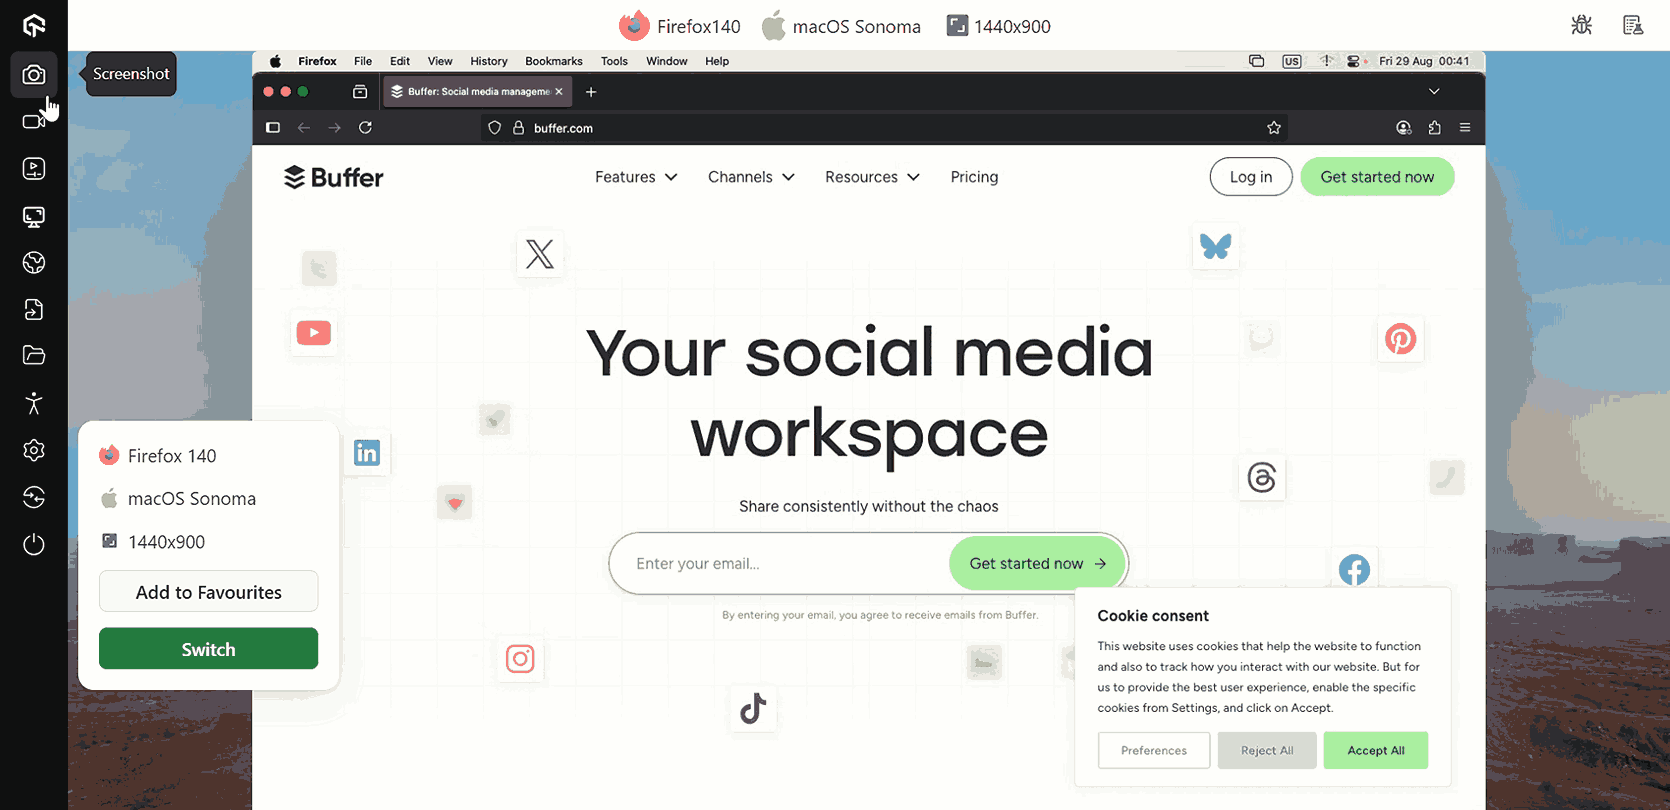This screenshot has width=1670, height=810.
Task: Toggle the Firefox sidebar icon left of Back
Action: 273,128
